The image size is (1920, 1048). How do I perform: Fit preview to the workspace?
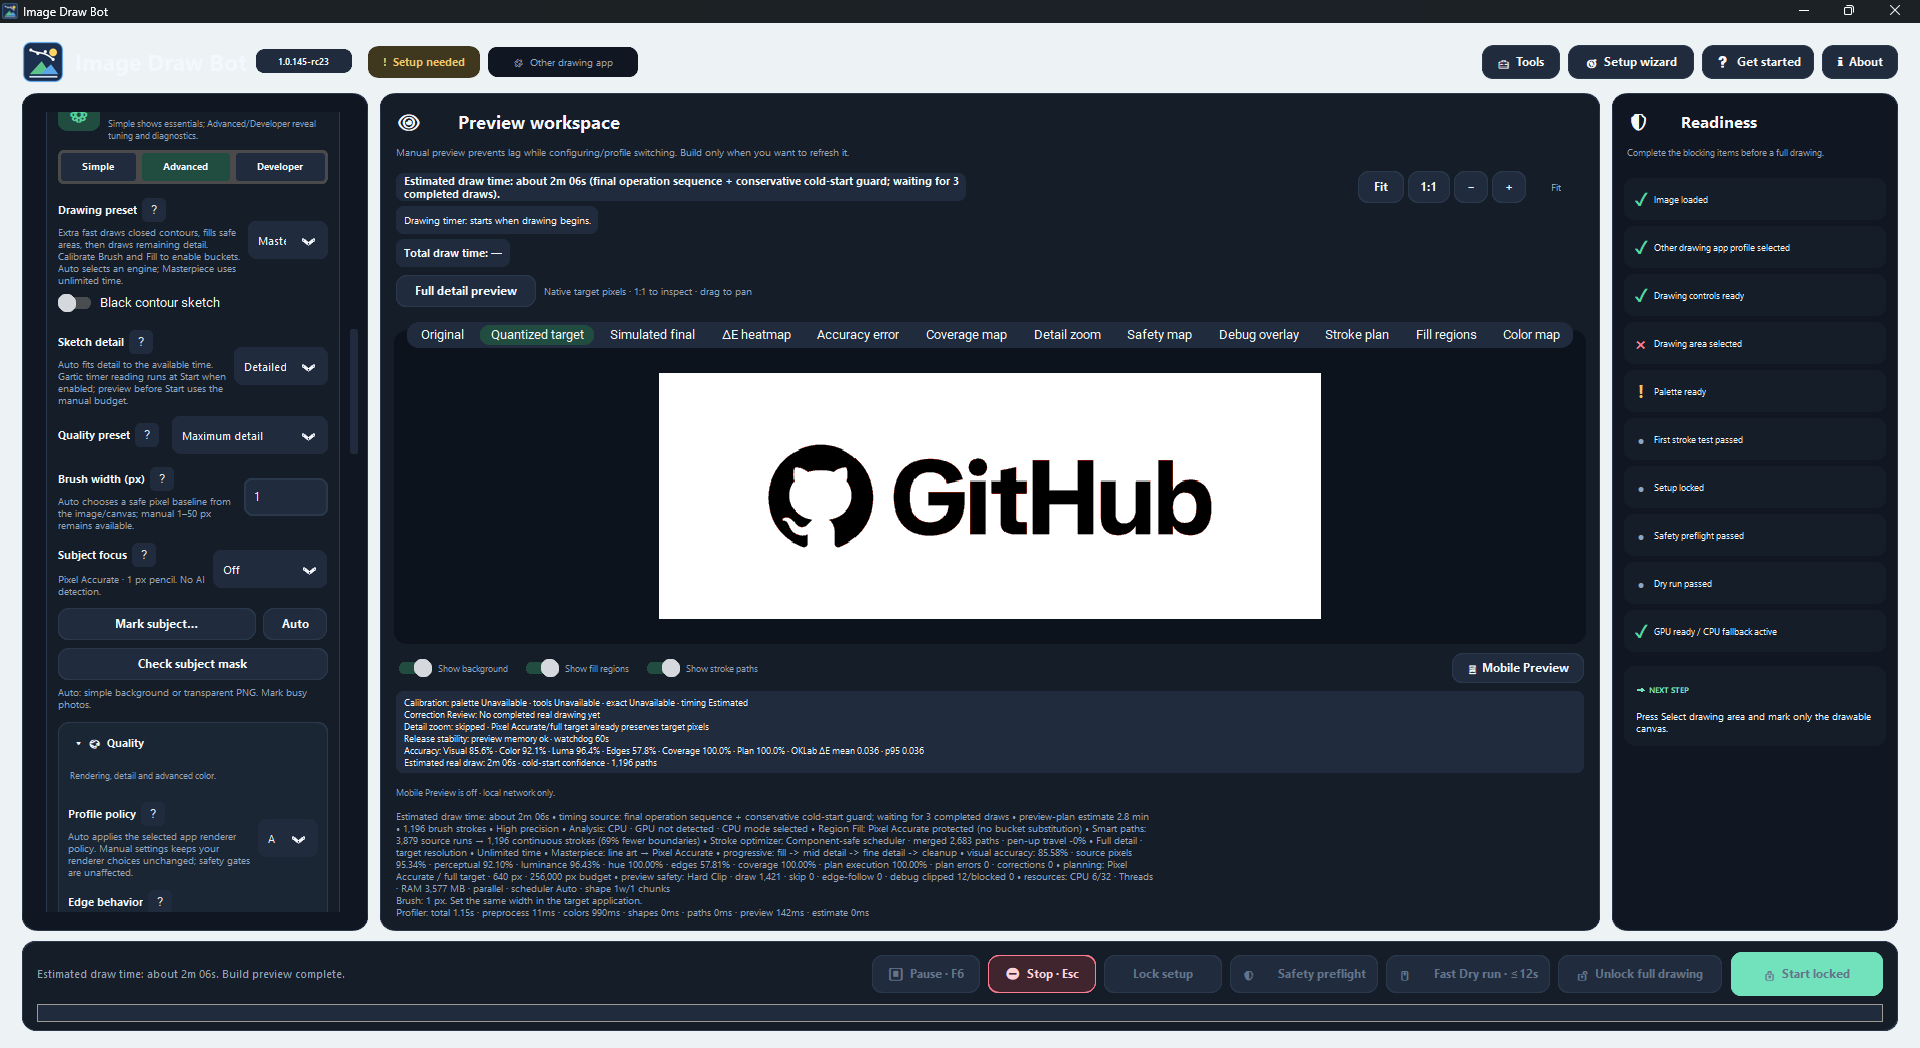(x=1381, y=187)
